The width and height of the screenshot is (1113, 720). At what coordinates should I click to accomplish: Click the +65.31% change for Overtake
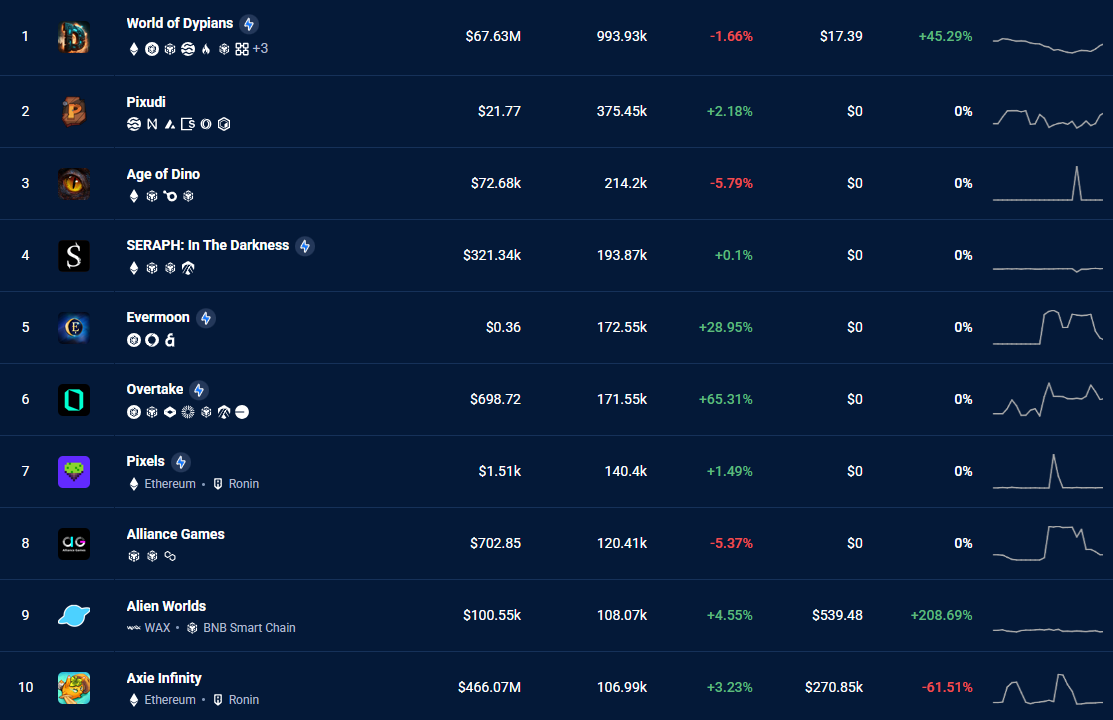pos(725,399)
